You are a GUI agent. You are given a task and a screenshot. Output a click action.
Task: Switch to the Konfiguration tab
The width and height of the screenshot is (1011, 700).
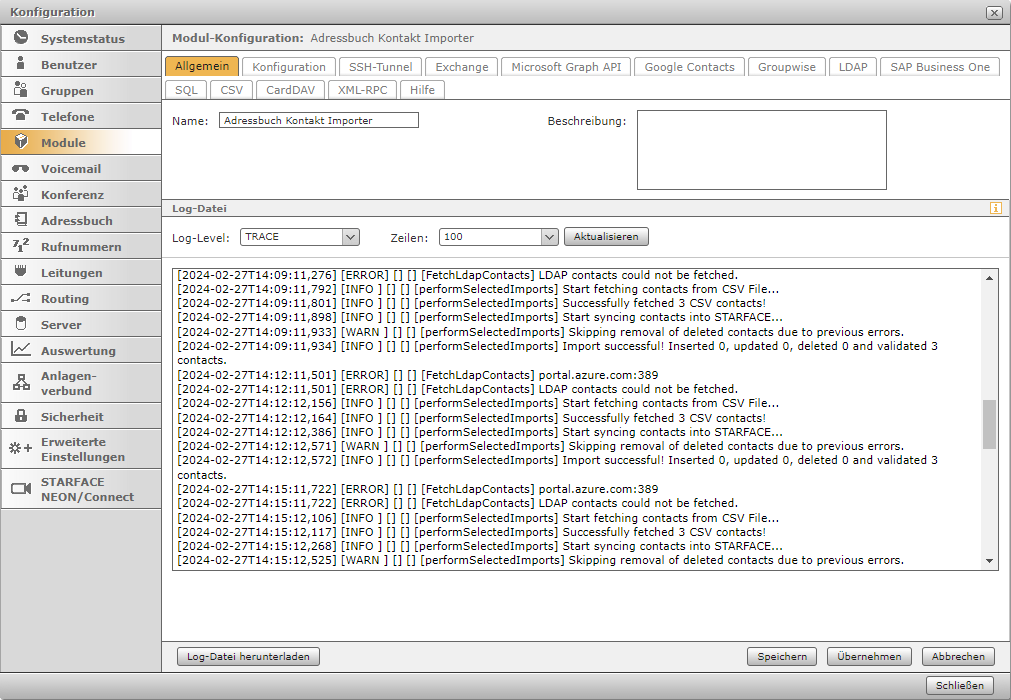(x=289, y=67)
